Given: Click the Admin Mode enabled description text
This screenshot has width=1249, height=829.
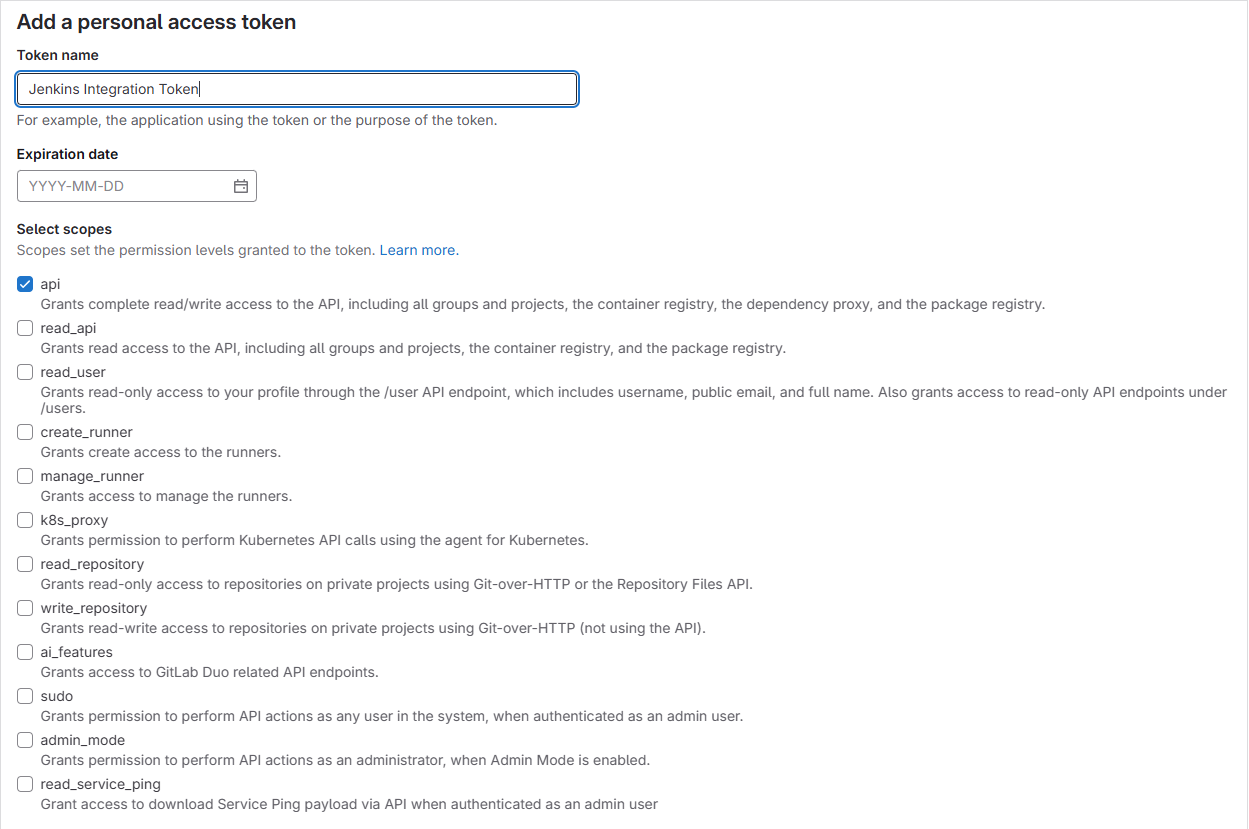Looking at the screenshot, I should 345,760.
